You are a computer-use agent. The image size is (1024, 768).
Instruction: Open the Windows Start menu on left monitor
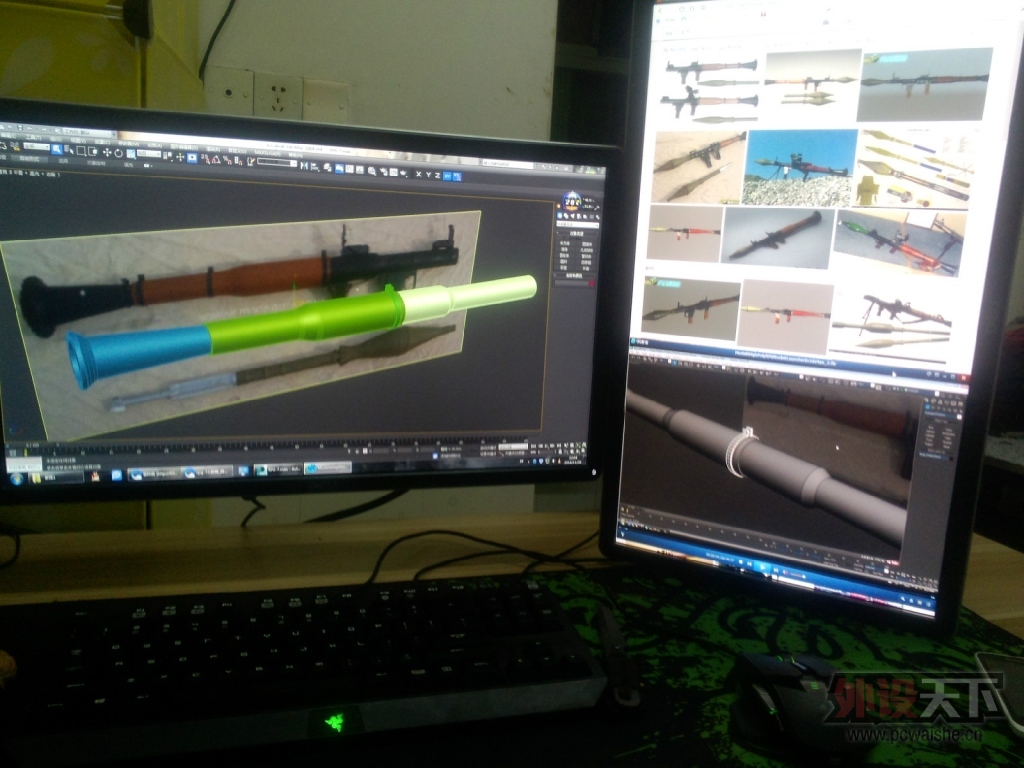click(17, 478)
